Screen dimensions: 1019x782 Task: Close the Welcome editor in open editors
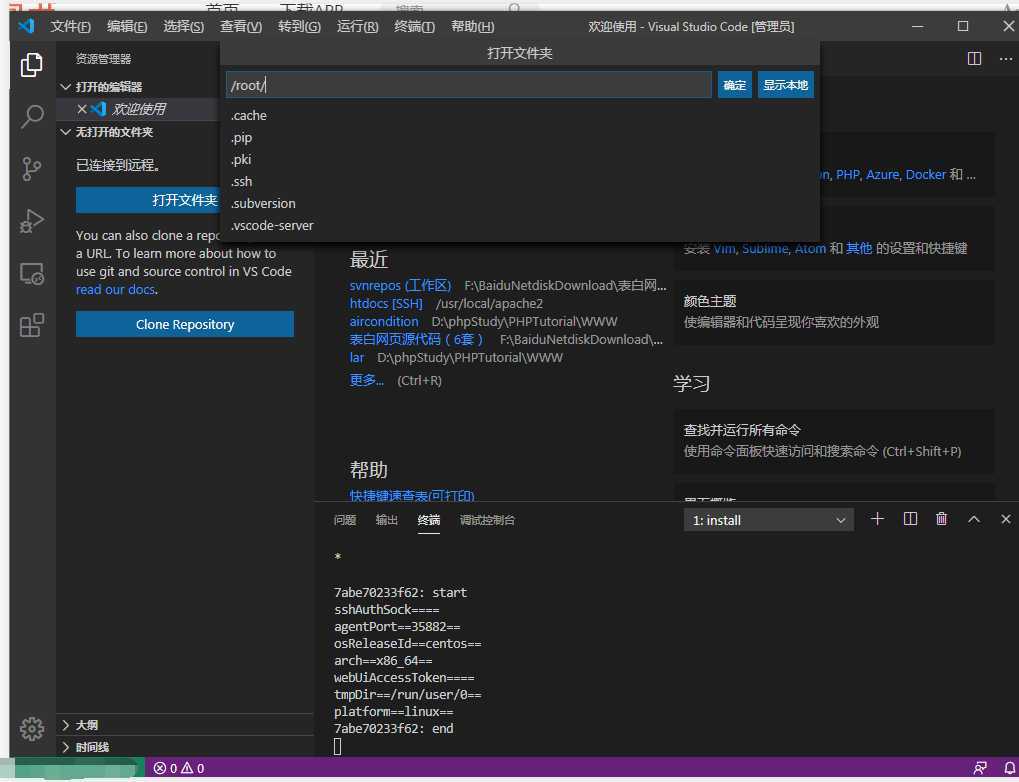coord(82,109)
